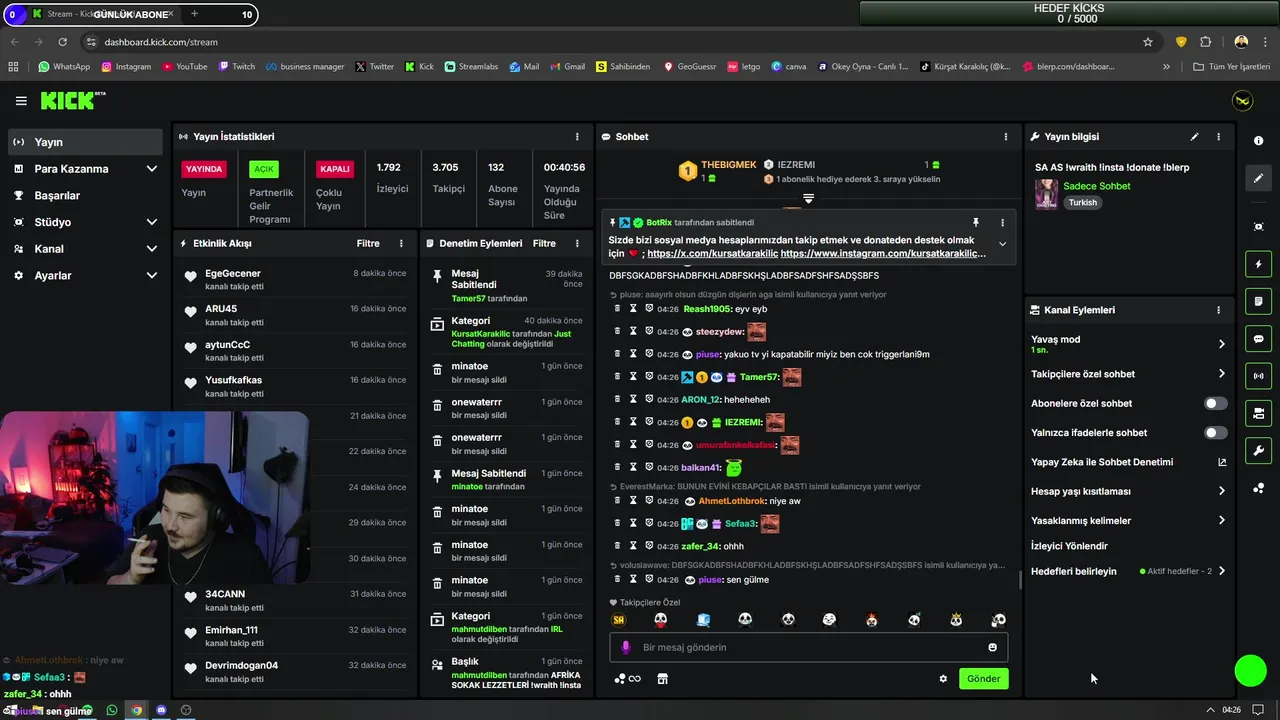The width and height of the screenshot is (1280, 720).
Task: Ban zafer_34 using the ban icon
Action: 648,546
